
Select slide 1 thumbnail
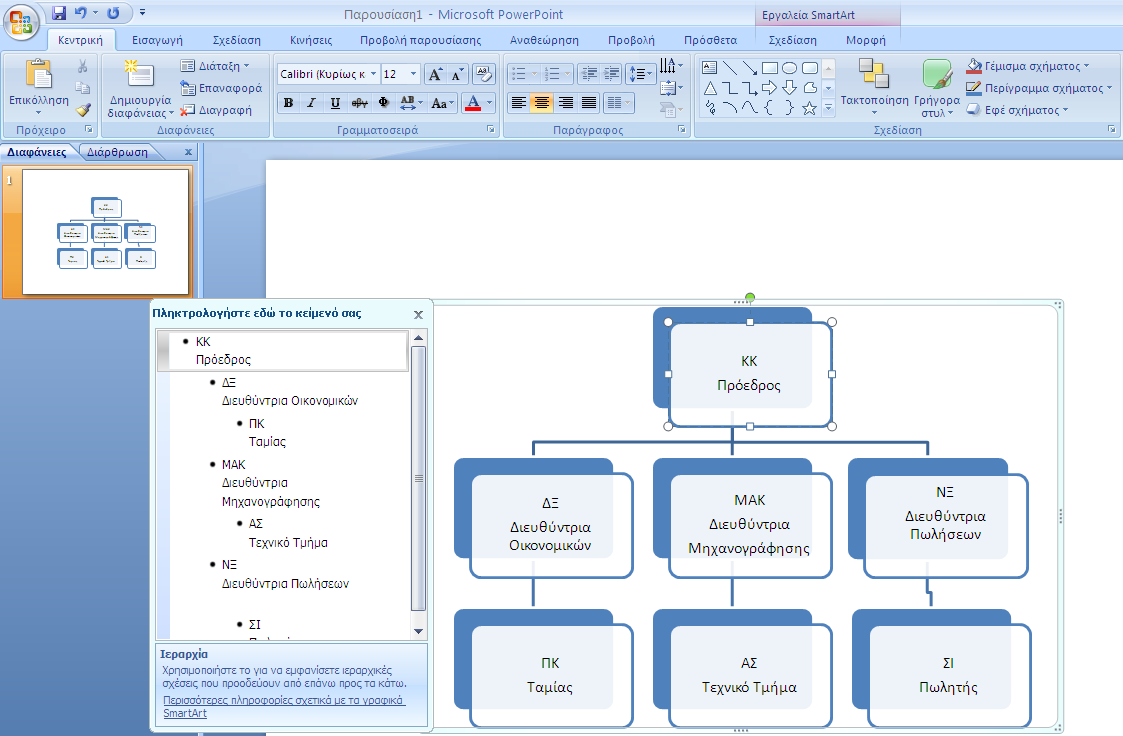tap(105, 231)
